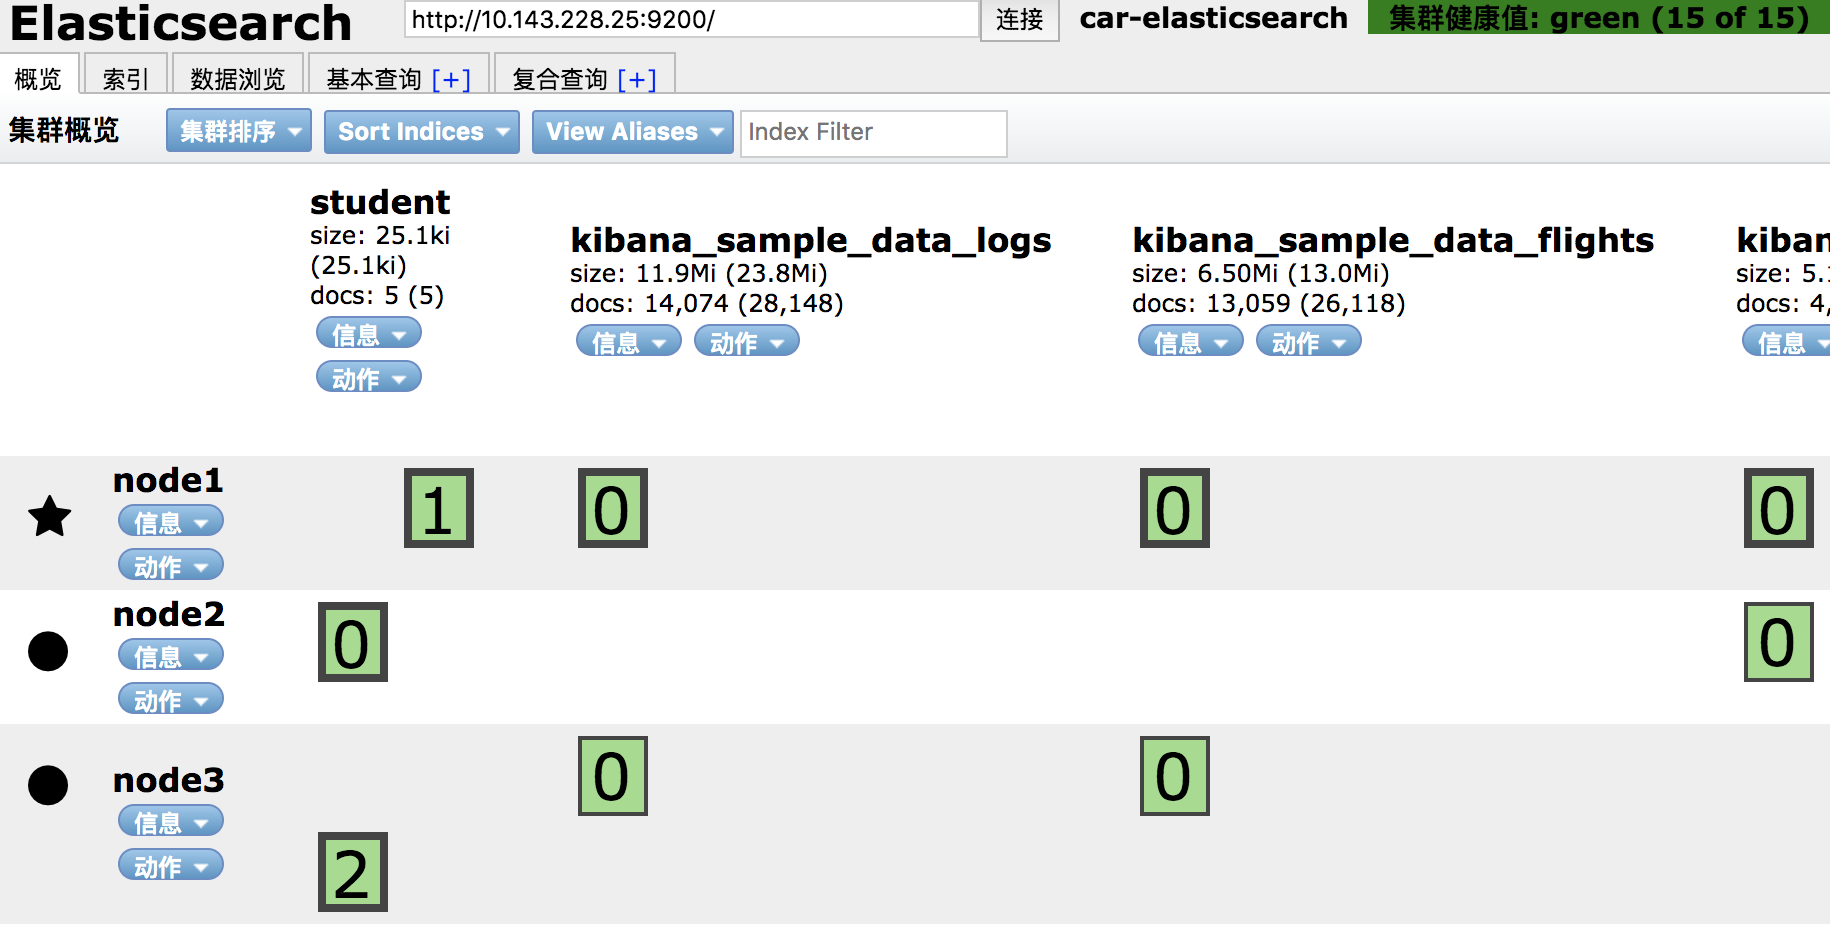This screenshot has width=1830, height=948.
Task: Click the 'size: 11.9Mi (23.8Mi)' text
Action: point(699,273)
